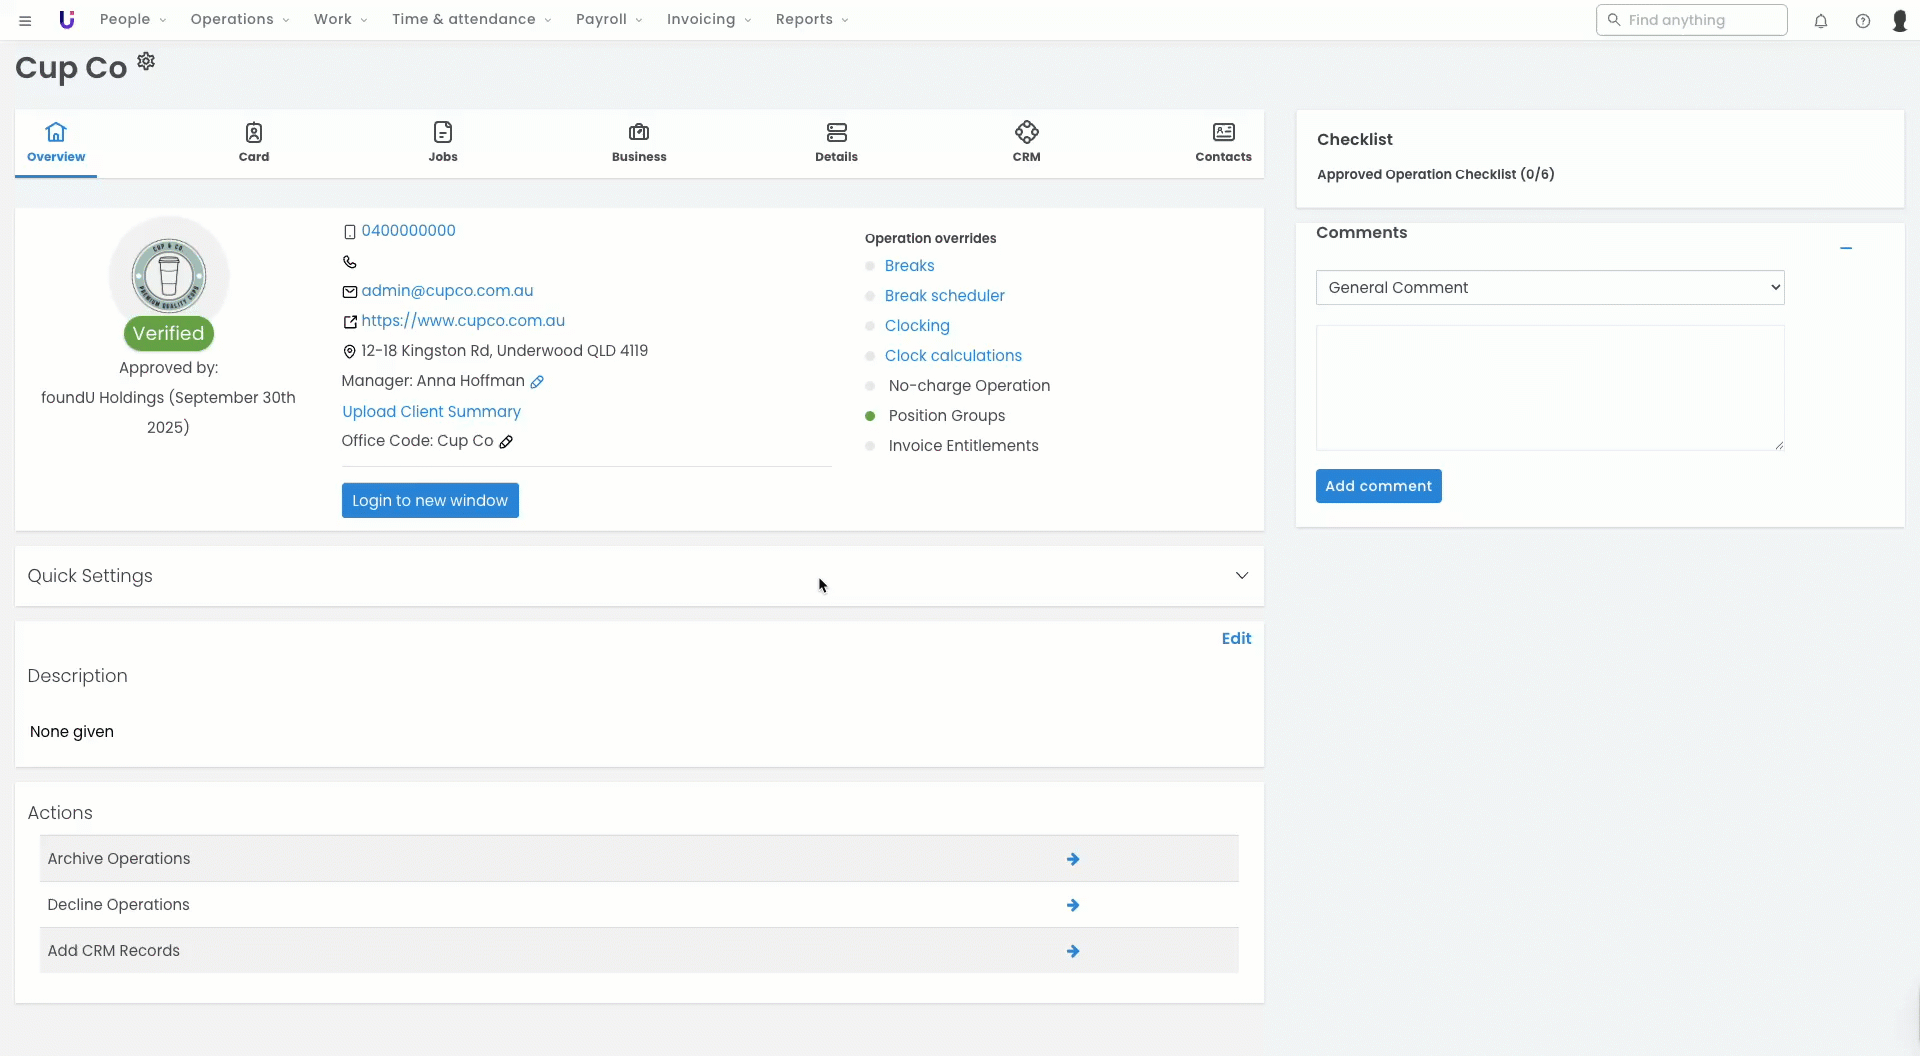Expand the Quick Settings section
The height and width of the screenshot is (1056, 1920).
click(x=1241, y=576)
